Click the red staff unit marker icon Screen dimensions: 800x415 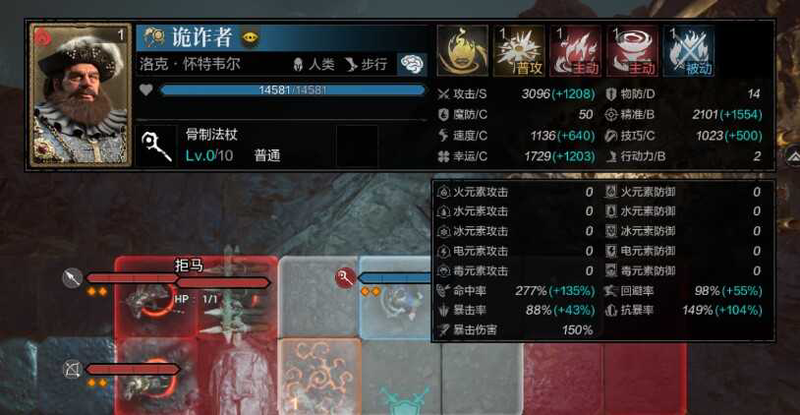(x=345, y=278)
